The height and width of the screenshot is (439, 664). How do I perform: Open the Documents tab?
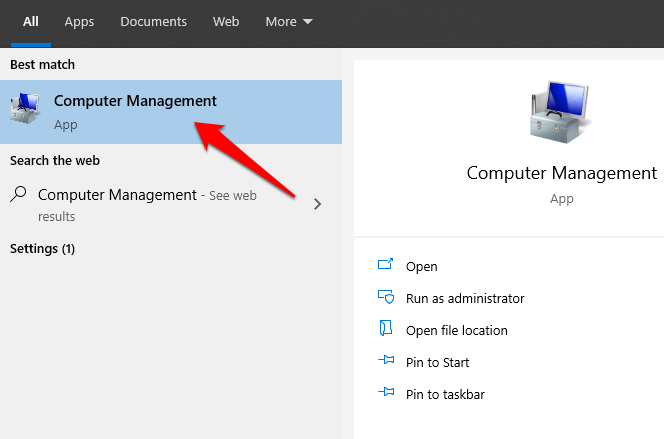point(153,22)
